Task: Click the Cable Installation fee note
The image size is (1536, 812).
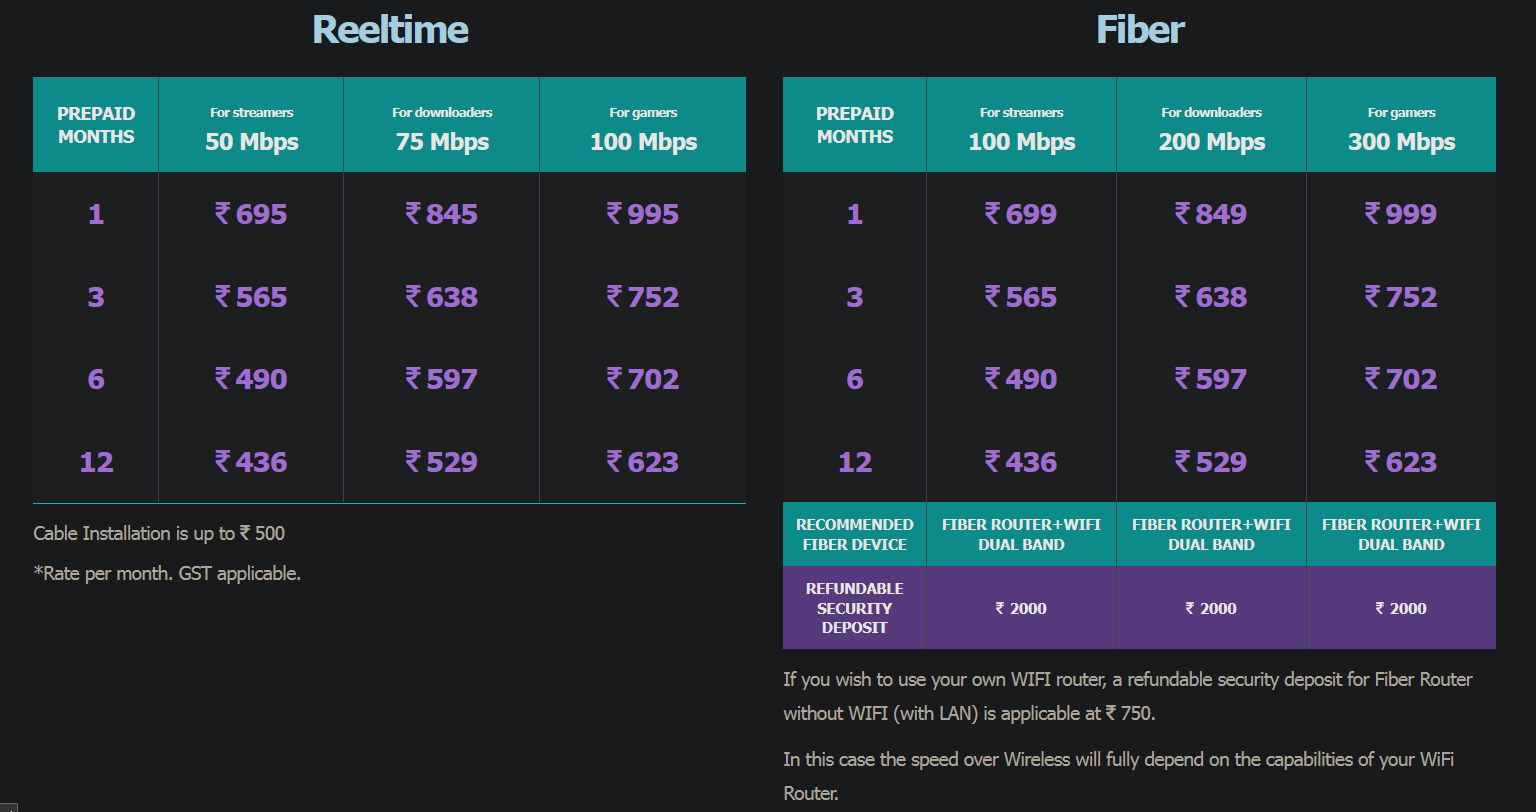Action: pos(159,534)
